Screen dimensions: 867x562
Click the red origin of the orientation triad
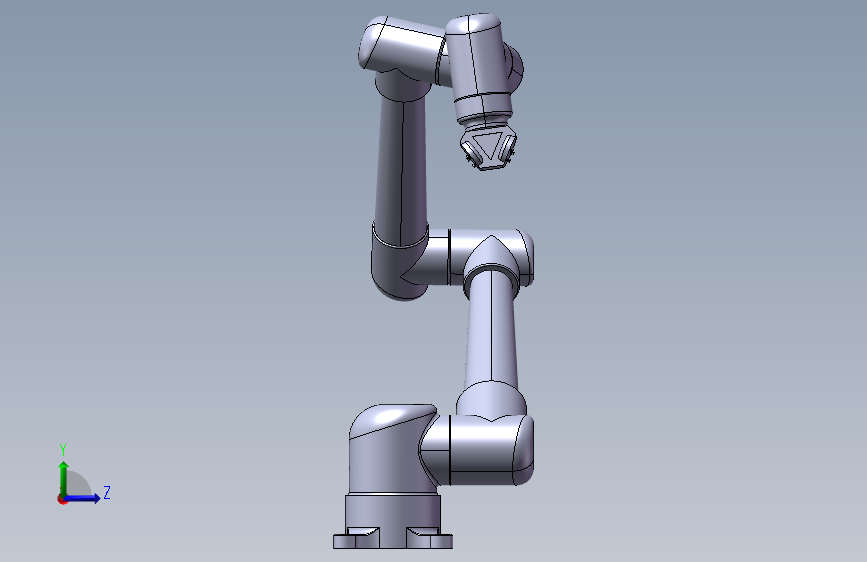62,499
